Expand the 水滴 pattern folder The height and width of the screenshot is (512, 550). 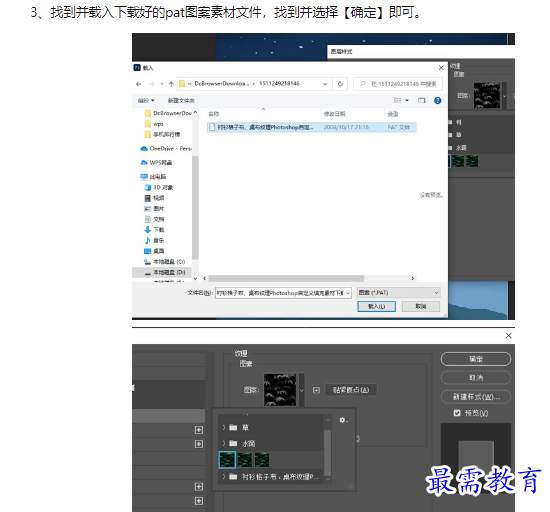(x=223, y=443)
